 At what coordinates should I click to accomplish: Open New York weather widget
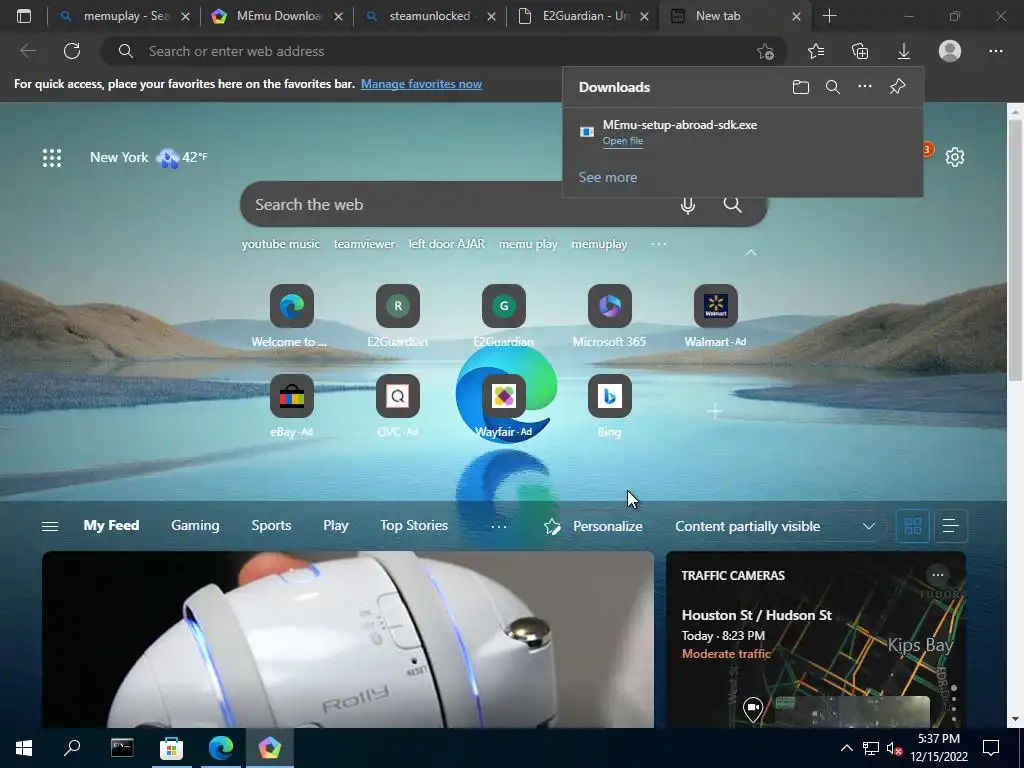pyautogui.click(x=149, y=157)
